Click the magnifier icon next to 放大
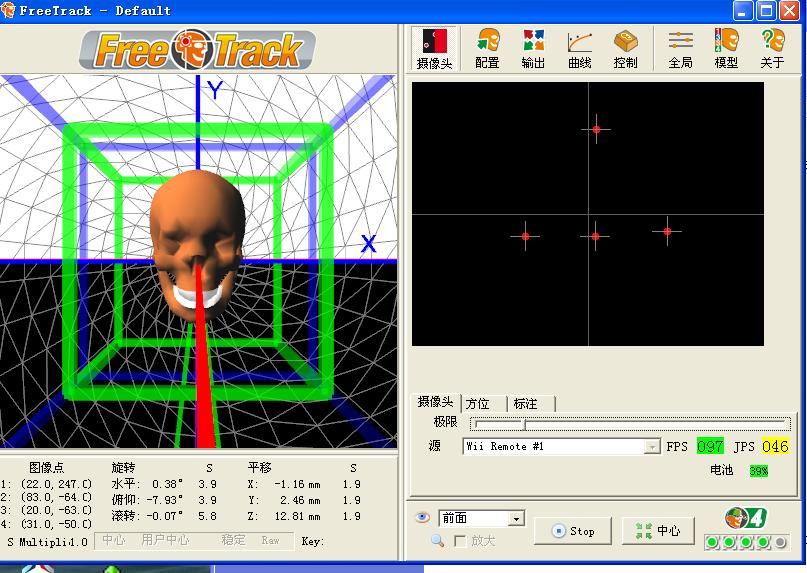Viewport: 807px width, 573px height. tap(437, 541)
